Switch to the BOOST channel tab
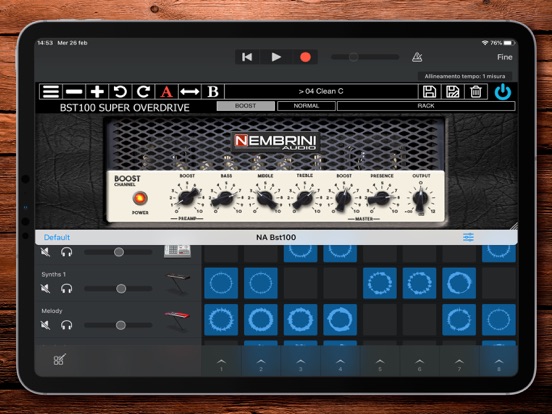Viewport: 552px width, 414px height. 246,106
